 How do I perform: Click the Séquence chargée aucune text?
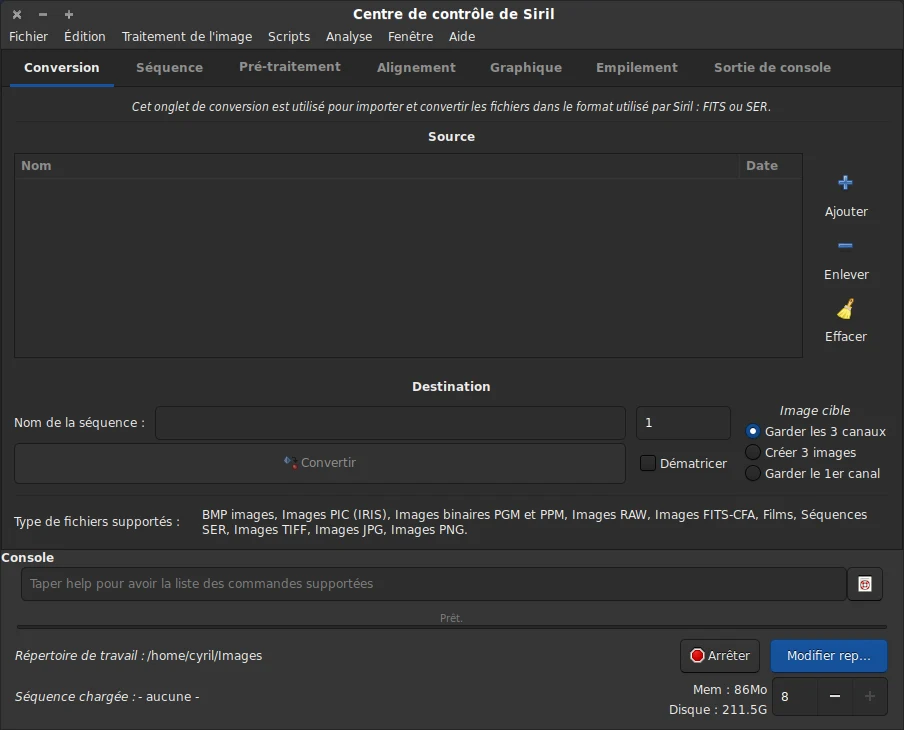[107, 697]
